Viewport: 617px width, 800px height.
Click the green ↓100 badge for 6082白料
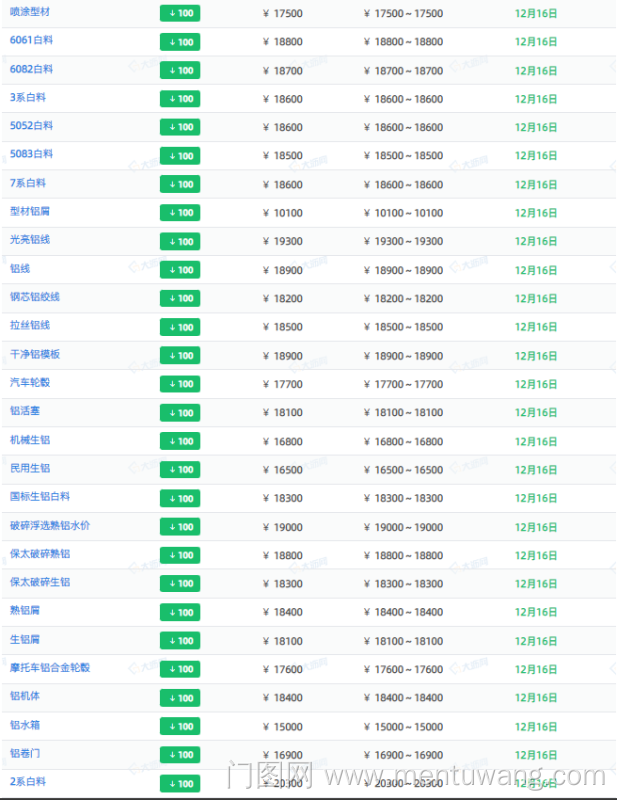[x=180, y=70]
